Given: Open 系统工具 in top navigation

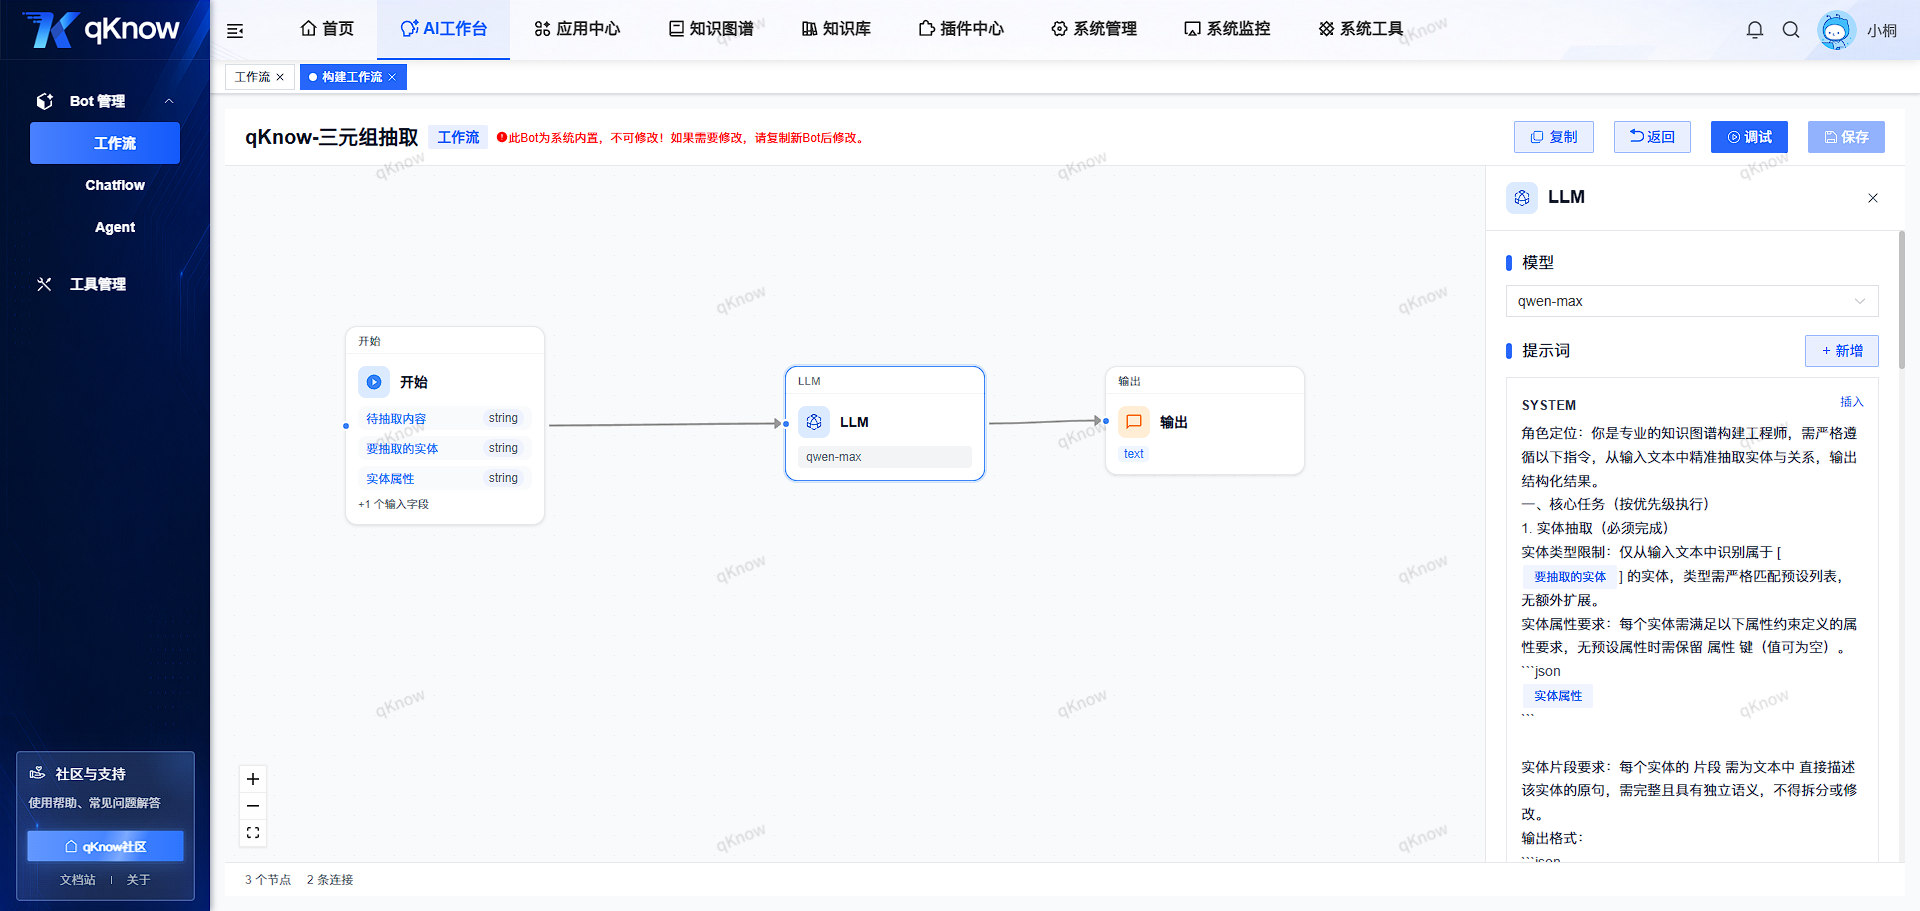Looking at the screenshot, I should (1361, 29).
